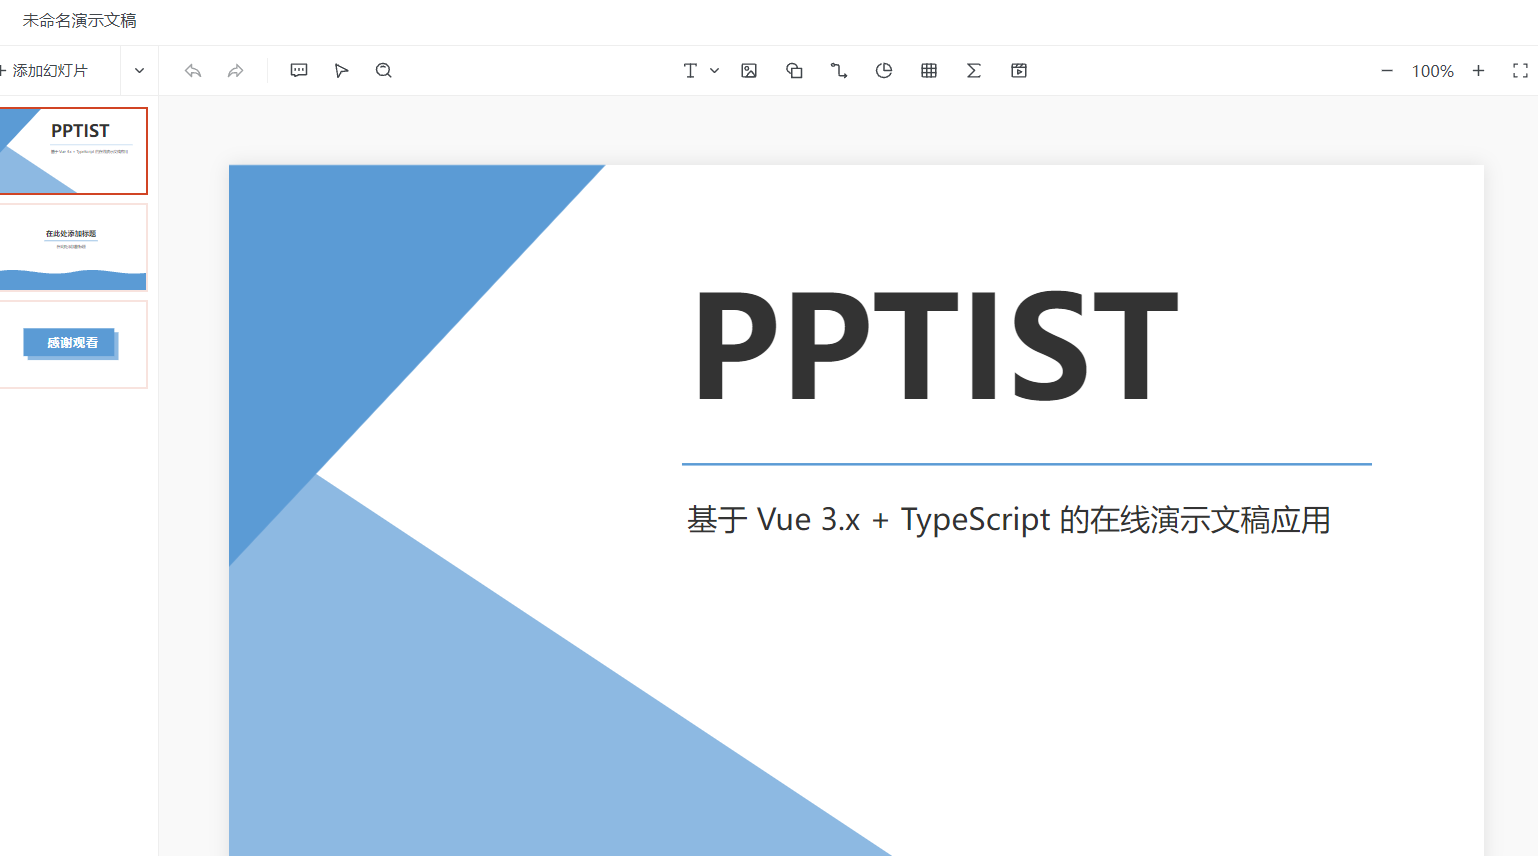This screenshot has width=1538, height=856.
Task: Open the speaker notes comment icon
Action: (x=298, y=70)
